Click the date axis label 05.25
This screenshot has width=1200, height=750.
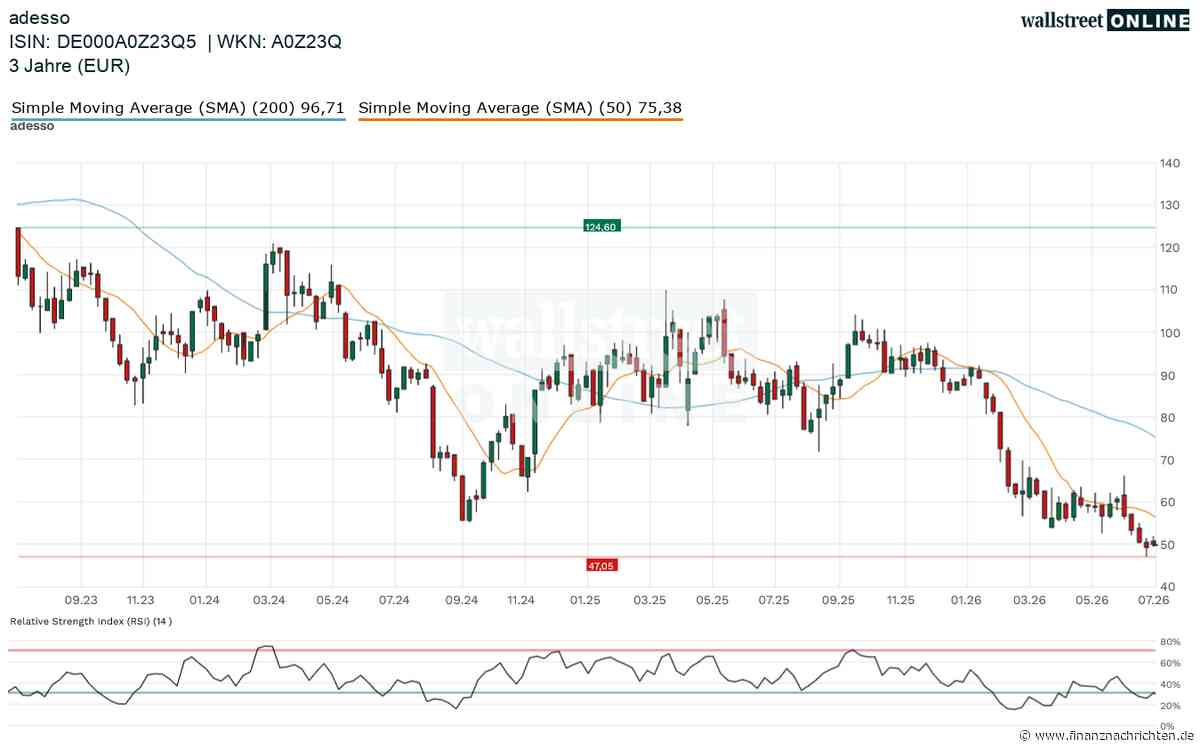coord(712,600)
